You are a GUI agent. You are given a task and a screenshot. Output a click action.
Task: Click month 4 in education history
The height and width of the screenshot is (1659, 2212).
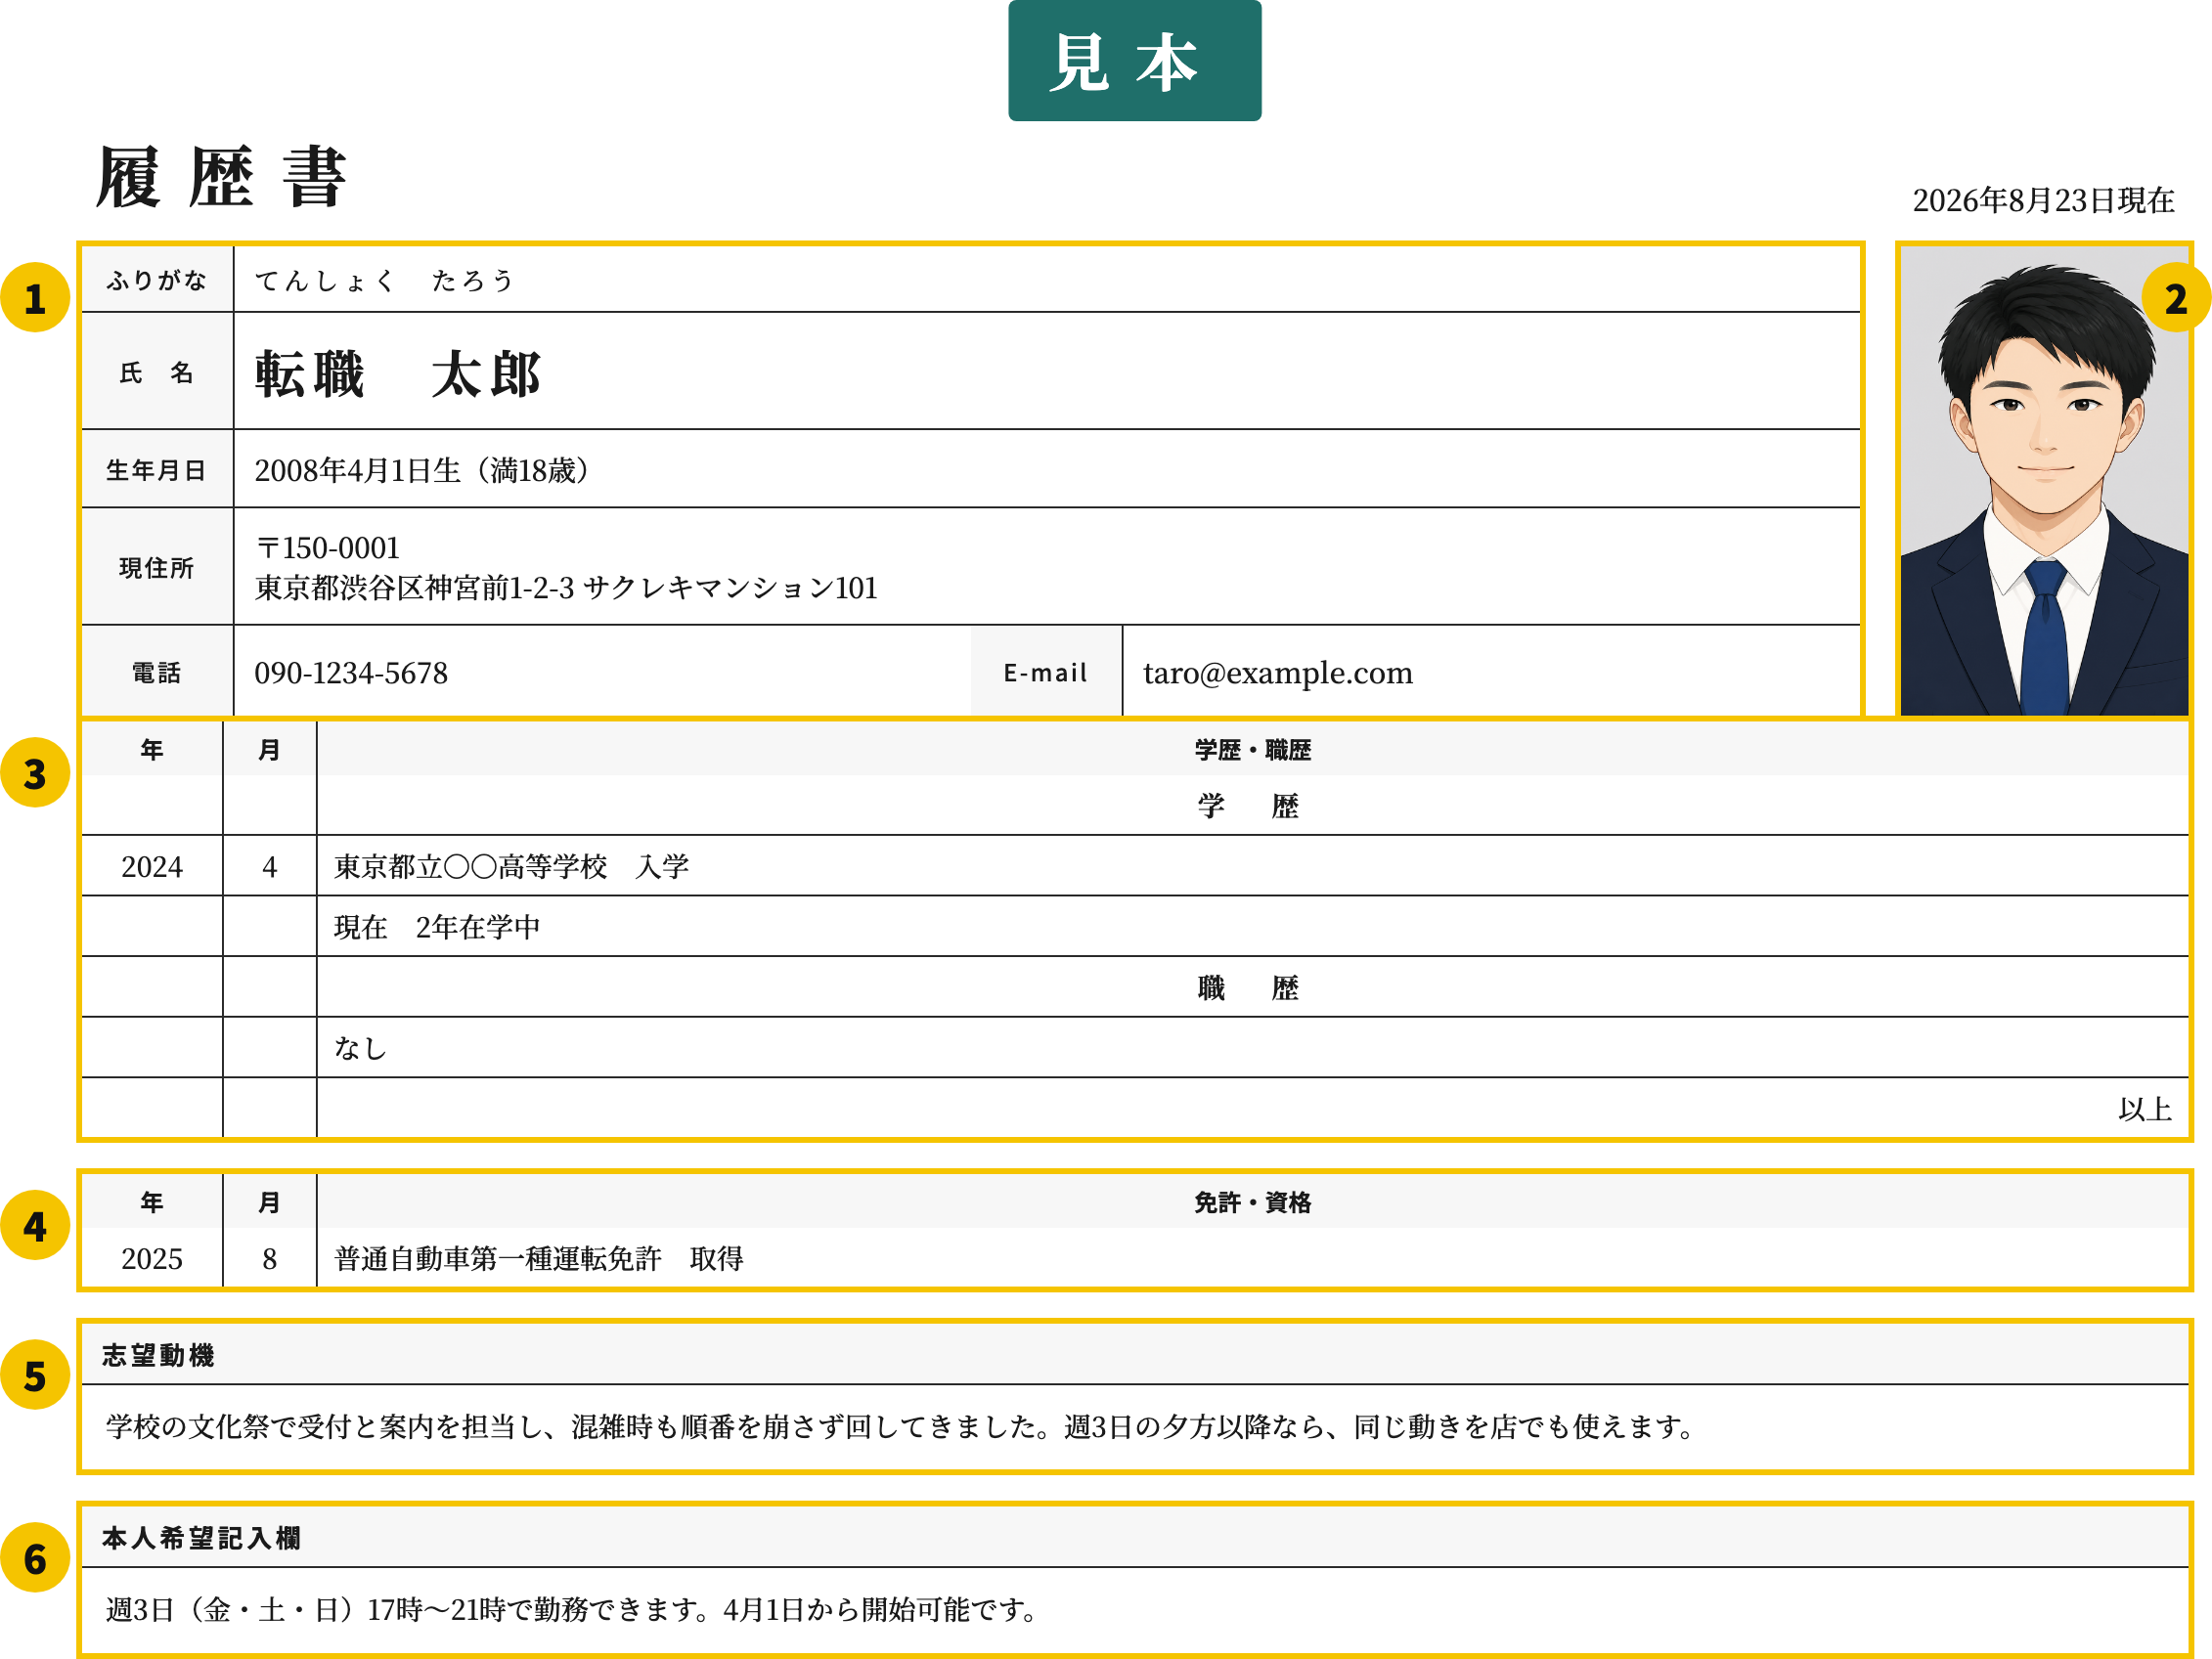click(269, 866)
